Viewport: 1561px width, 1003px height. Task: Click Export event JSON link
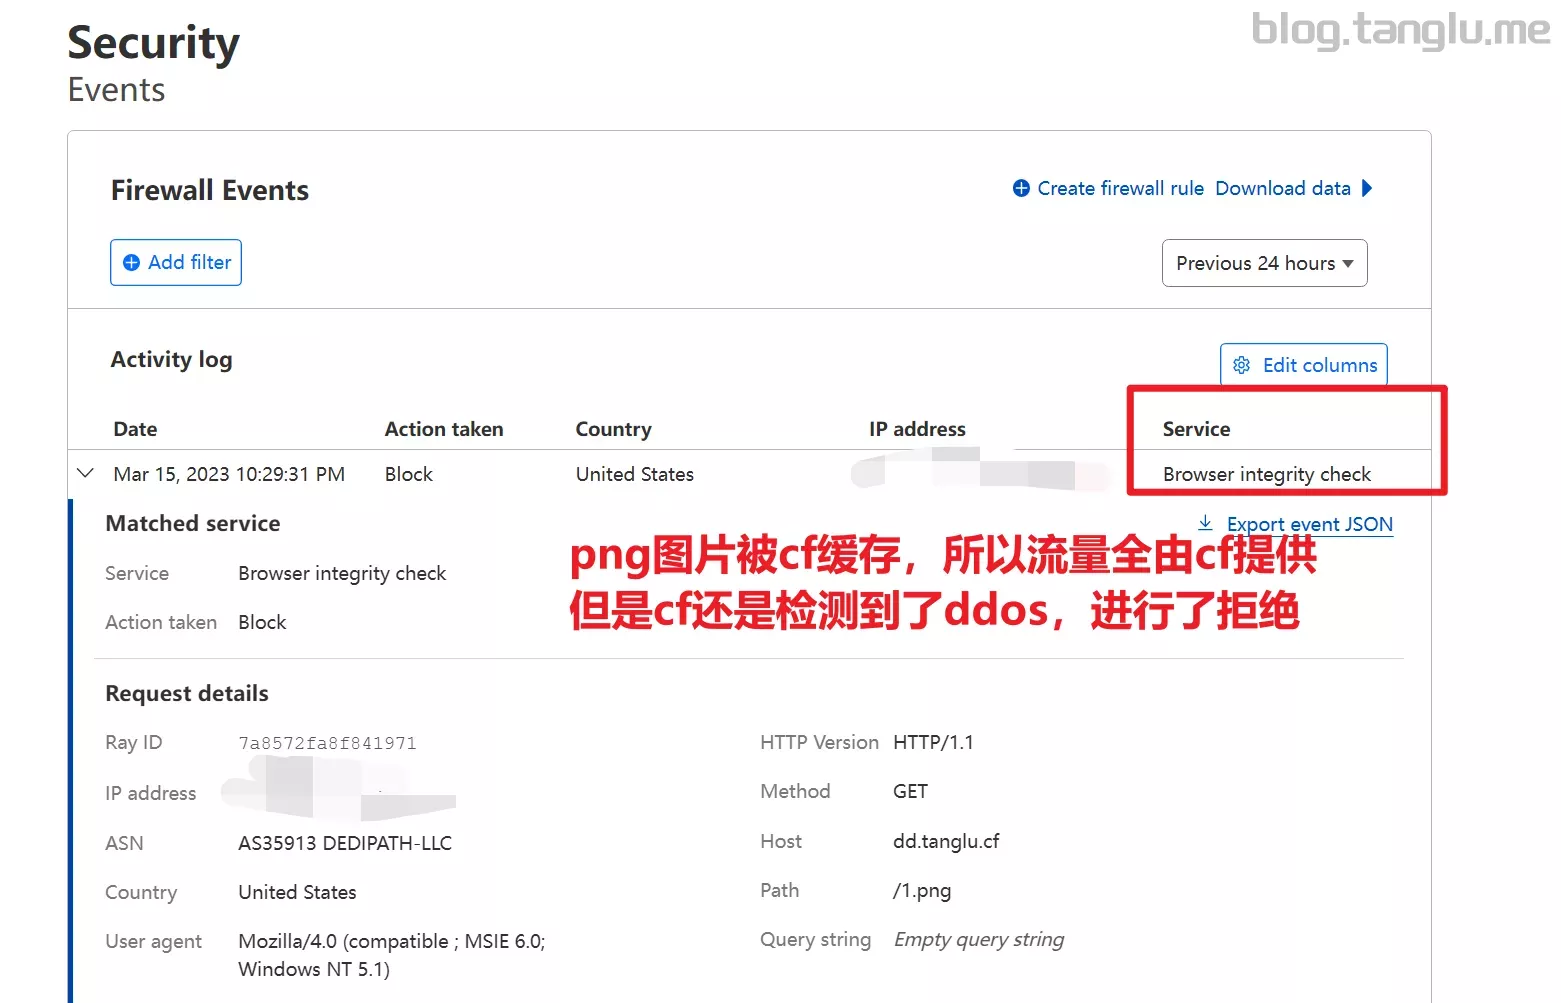1309,524
